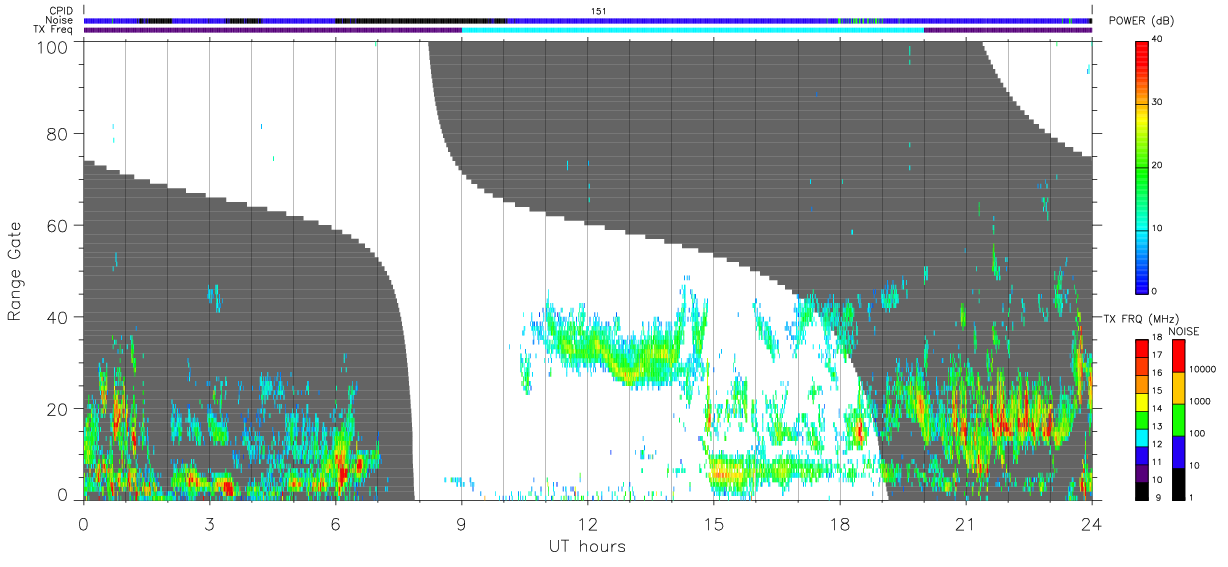Click the "UT hours" x-axis title
The image size is (1228, 567).
tap(587, 547)
